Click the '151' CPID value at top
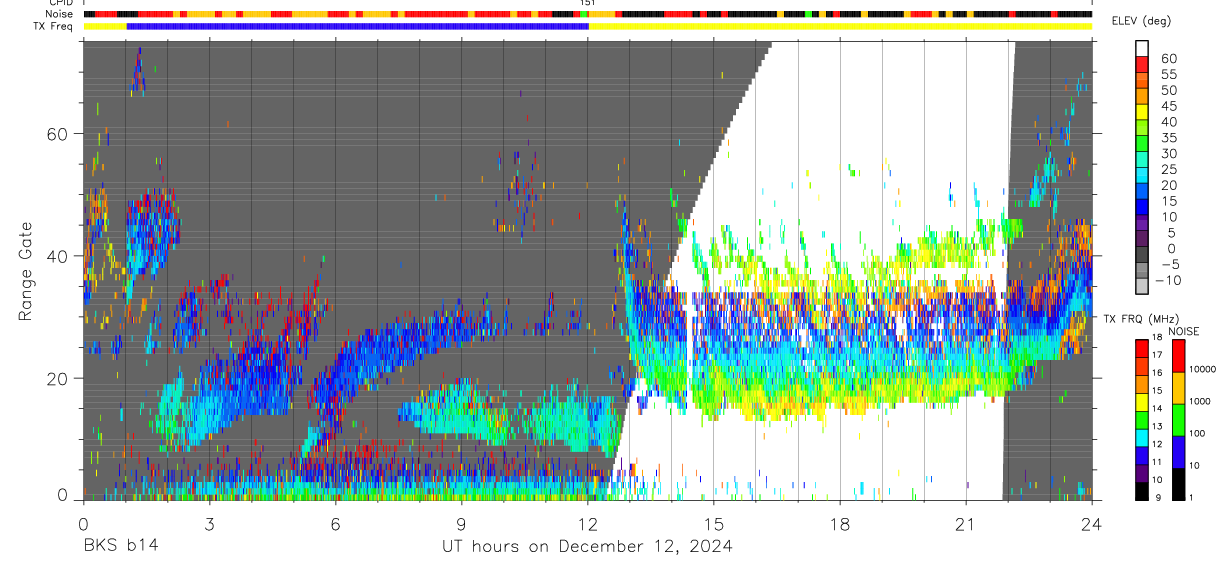 pyautogui.click(x=588, y=4)
